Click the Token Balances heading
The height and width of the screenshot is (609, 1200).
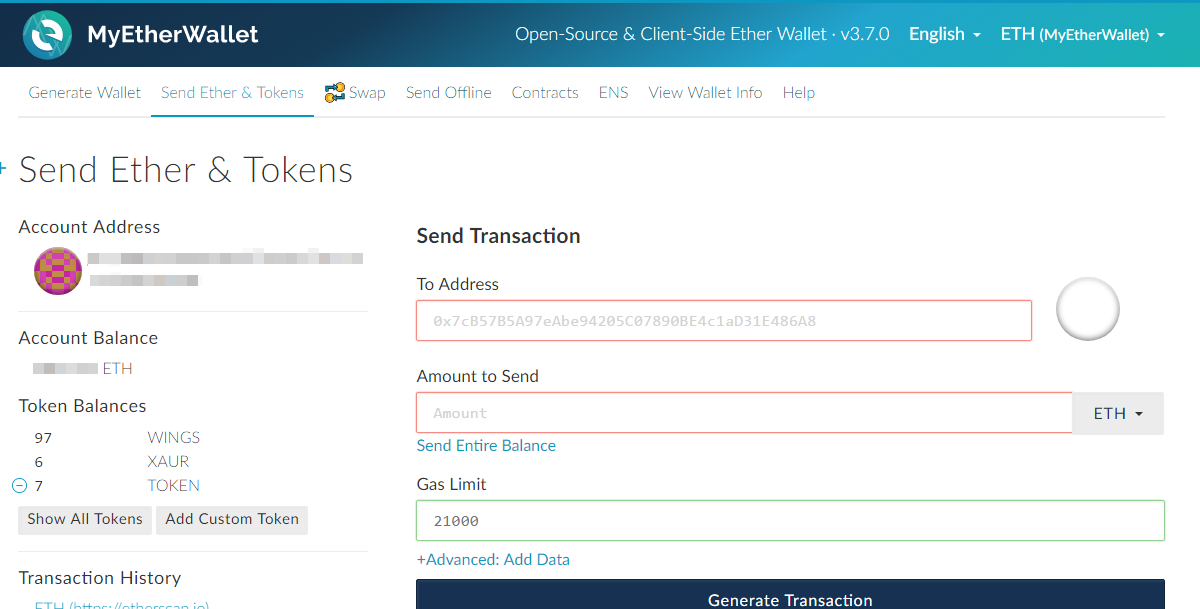click(x=83, y=406)
